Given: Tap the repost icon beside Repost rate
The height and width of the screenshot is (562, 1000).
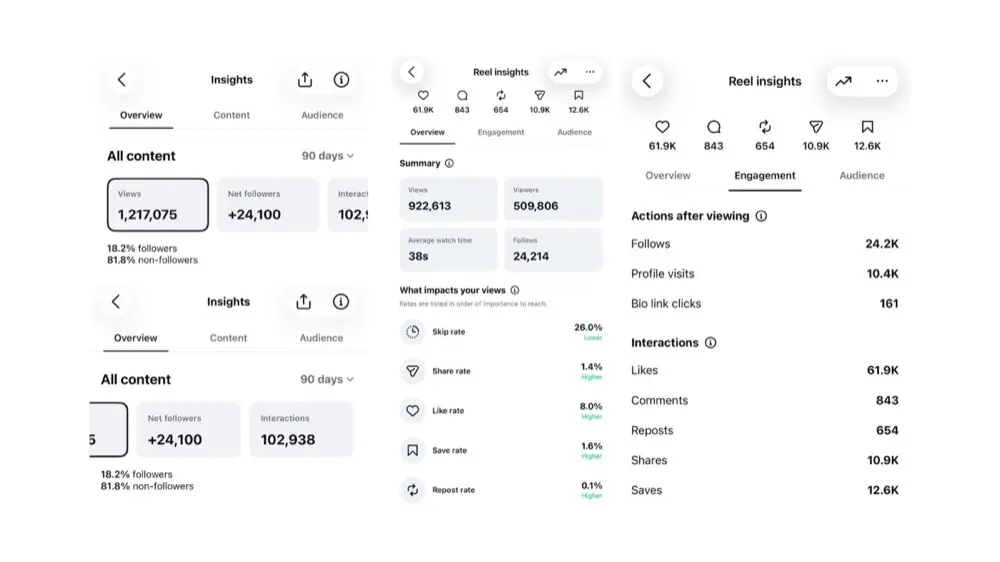Looking at the screenshot, I should (413, 490).
